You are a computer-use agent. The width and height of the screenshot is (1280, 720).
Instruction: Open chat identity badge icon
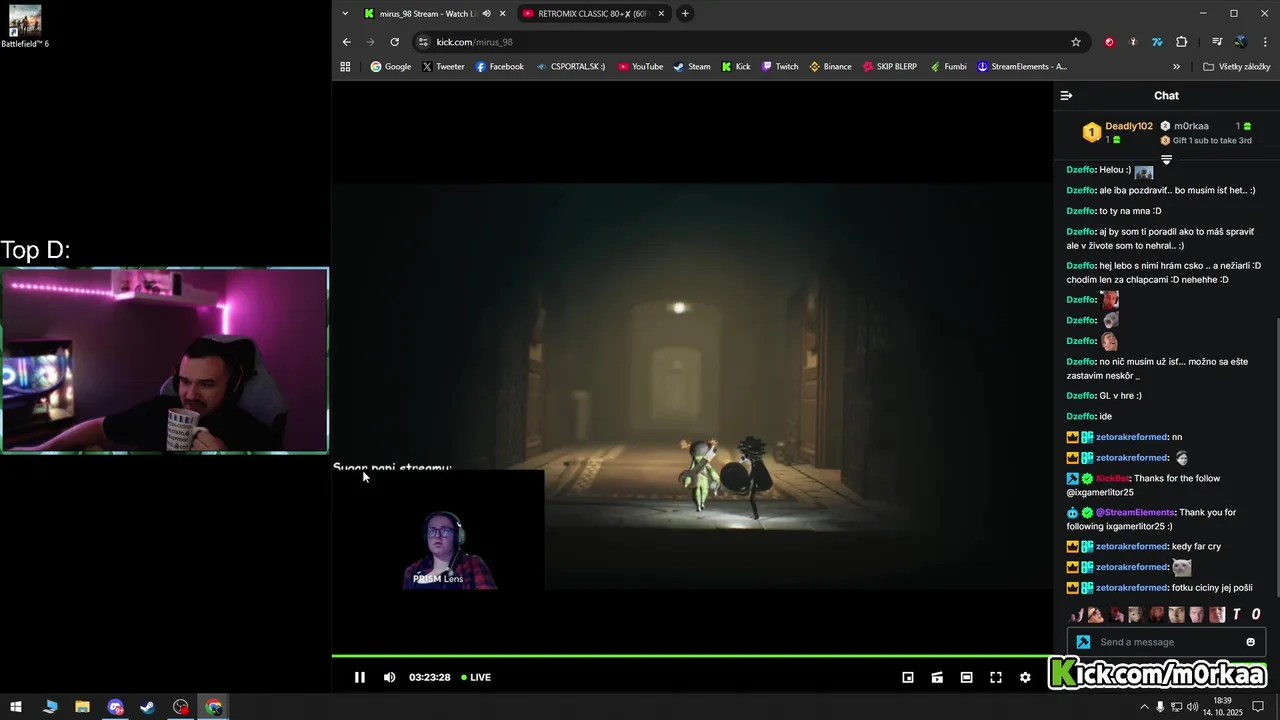tap(1083, 642)
